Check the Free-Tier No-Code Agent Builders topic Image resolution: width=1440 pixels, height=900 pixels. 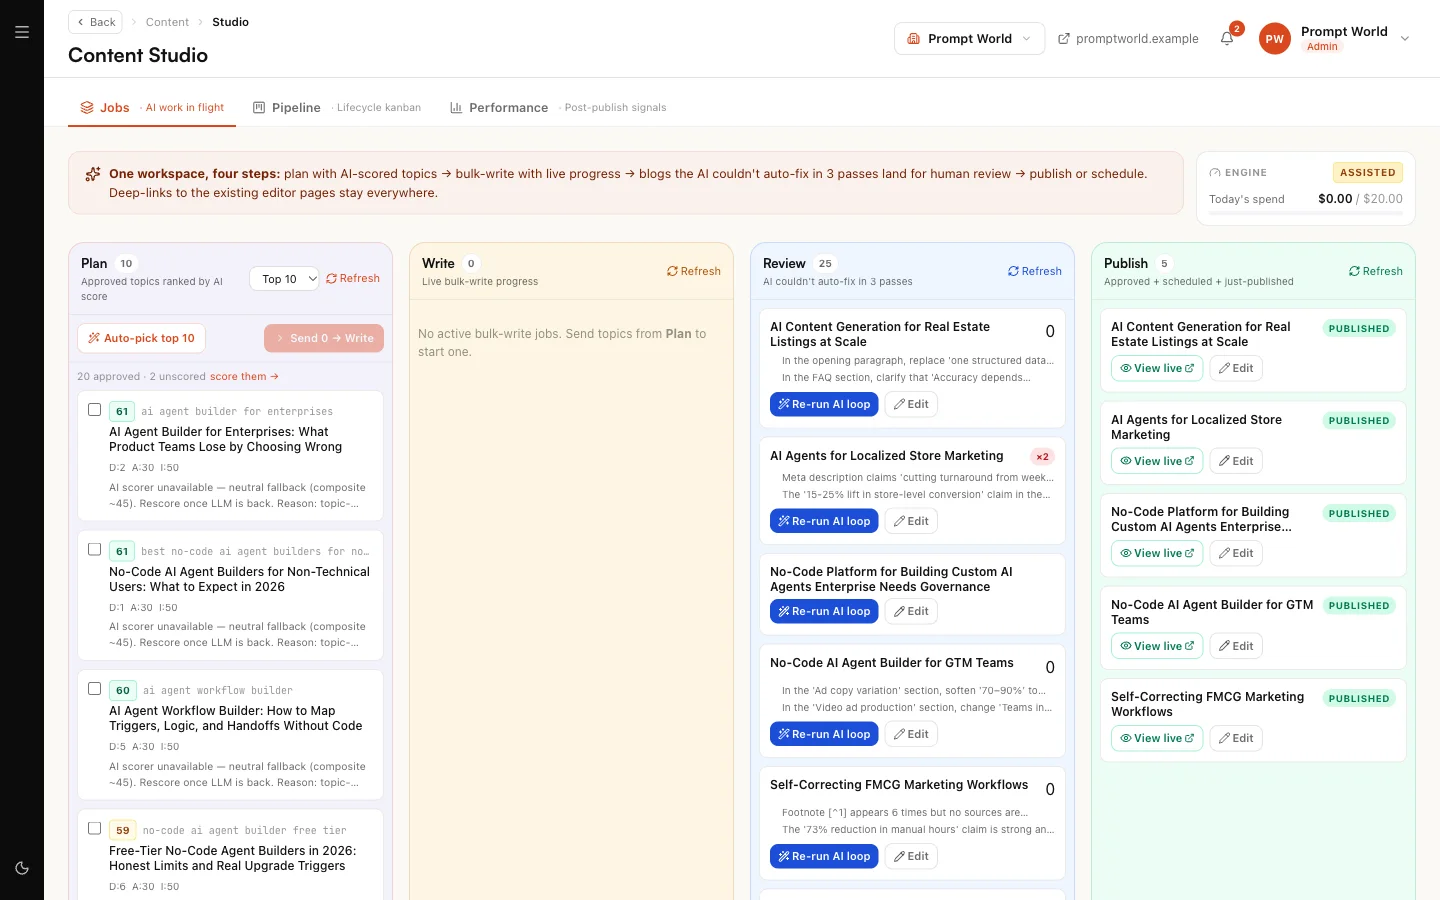click(94, 828)
